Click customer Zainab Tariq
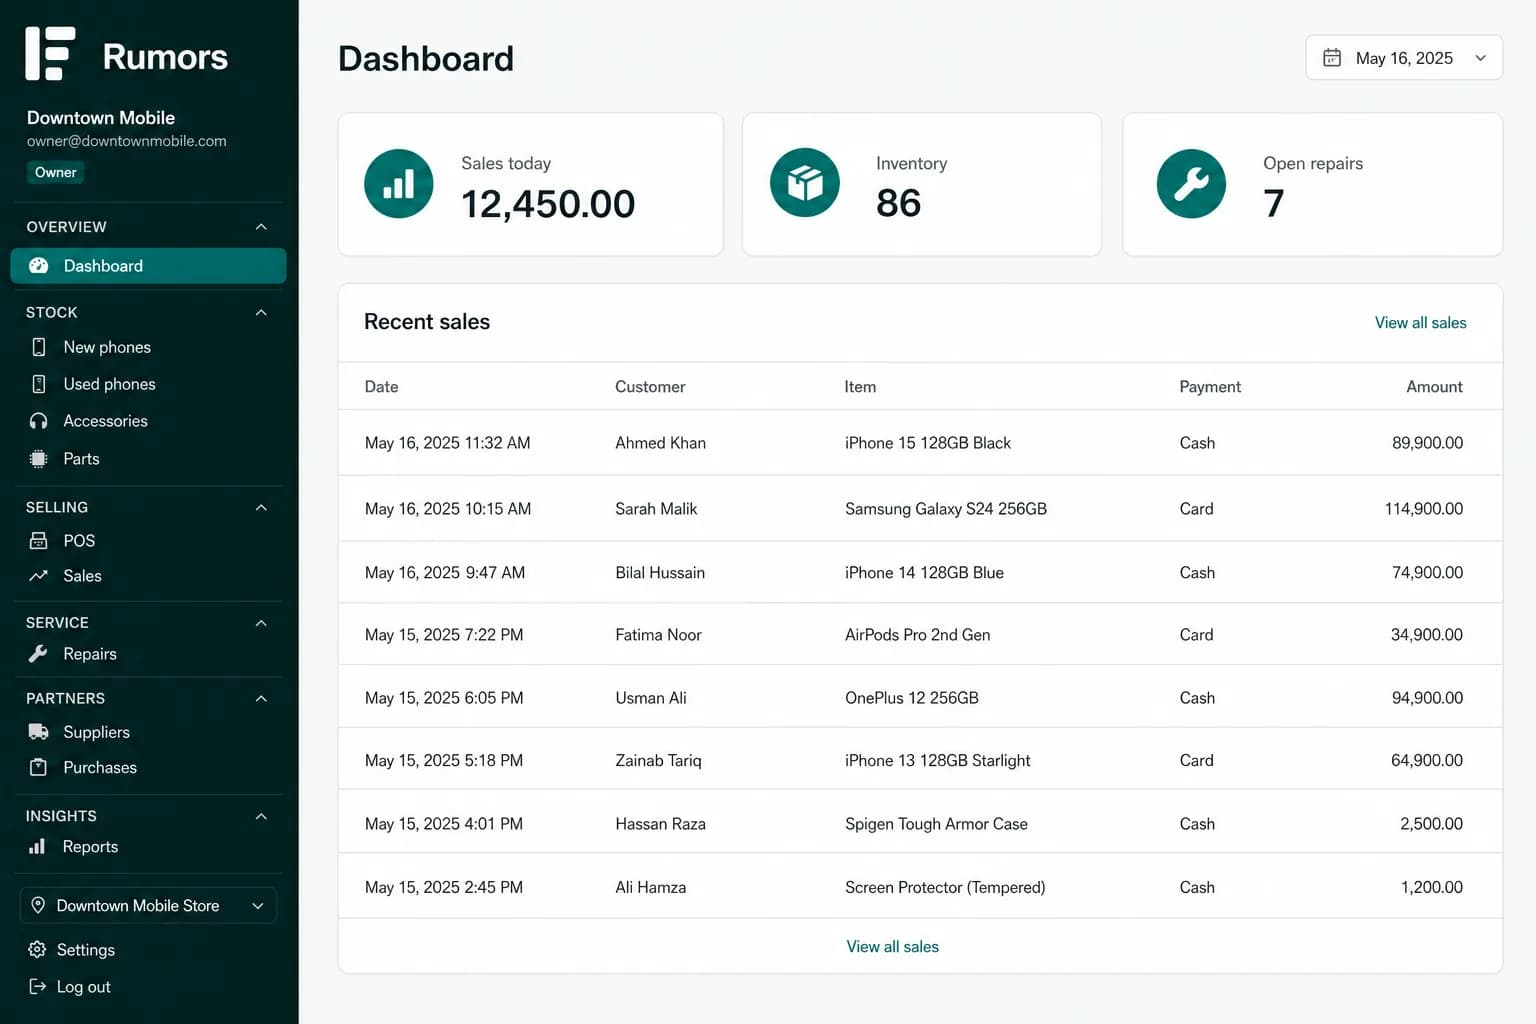Screen dimensions: 1536x1024 [658, 761]
